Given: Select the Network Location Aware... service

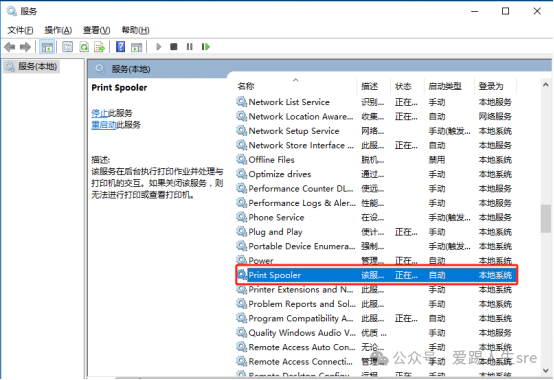Looking at the screenshot, I should pos(301,117).
